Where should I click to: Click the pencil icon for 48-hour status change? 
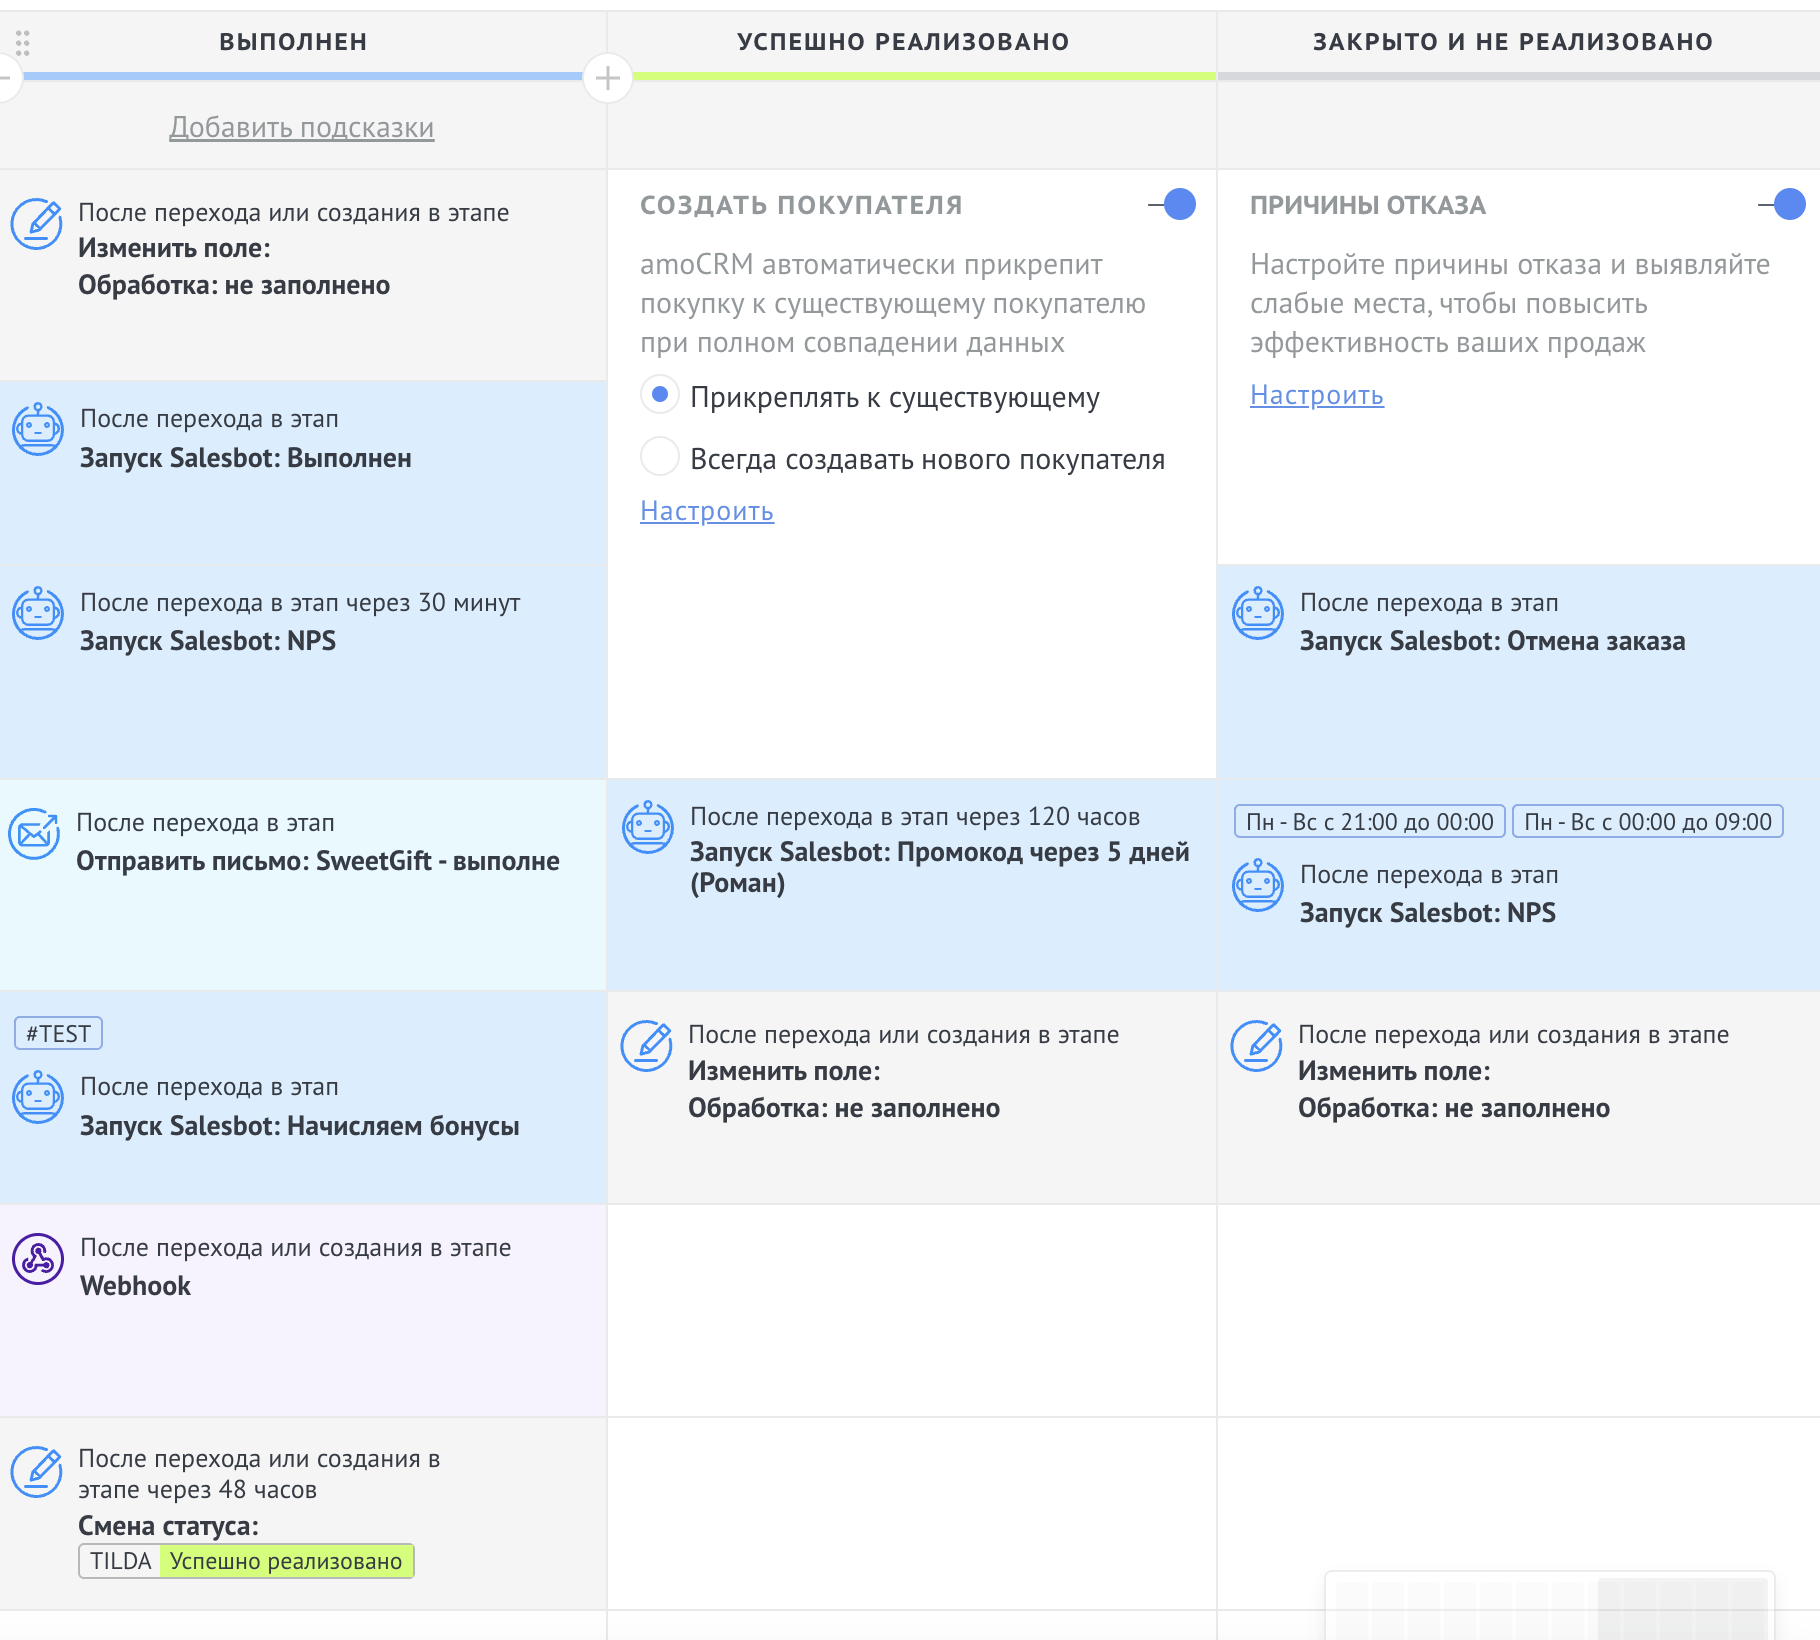pyautogui.click(x=37, y=1471)
